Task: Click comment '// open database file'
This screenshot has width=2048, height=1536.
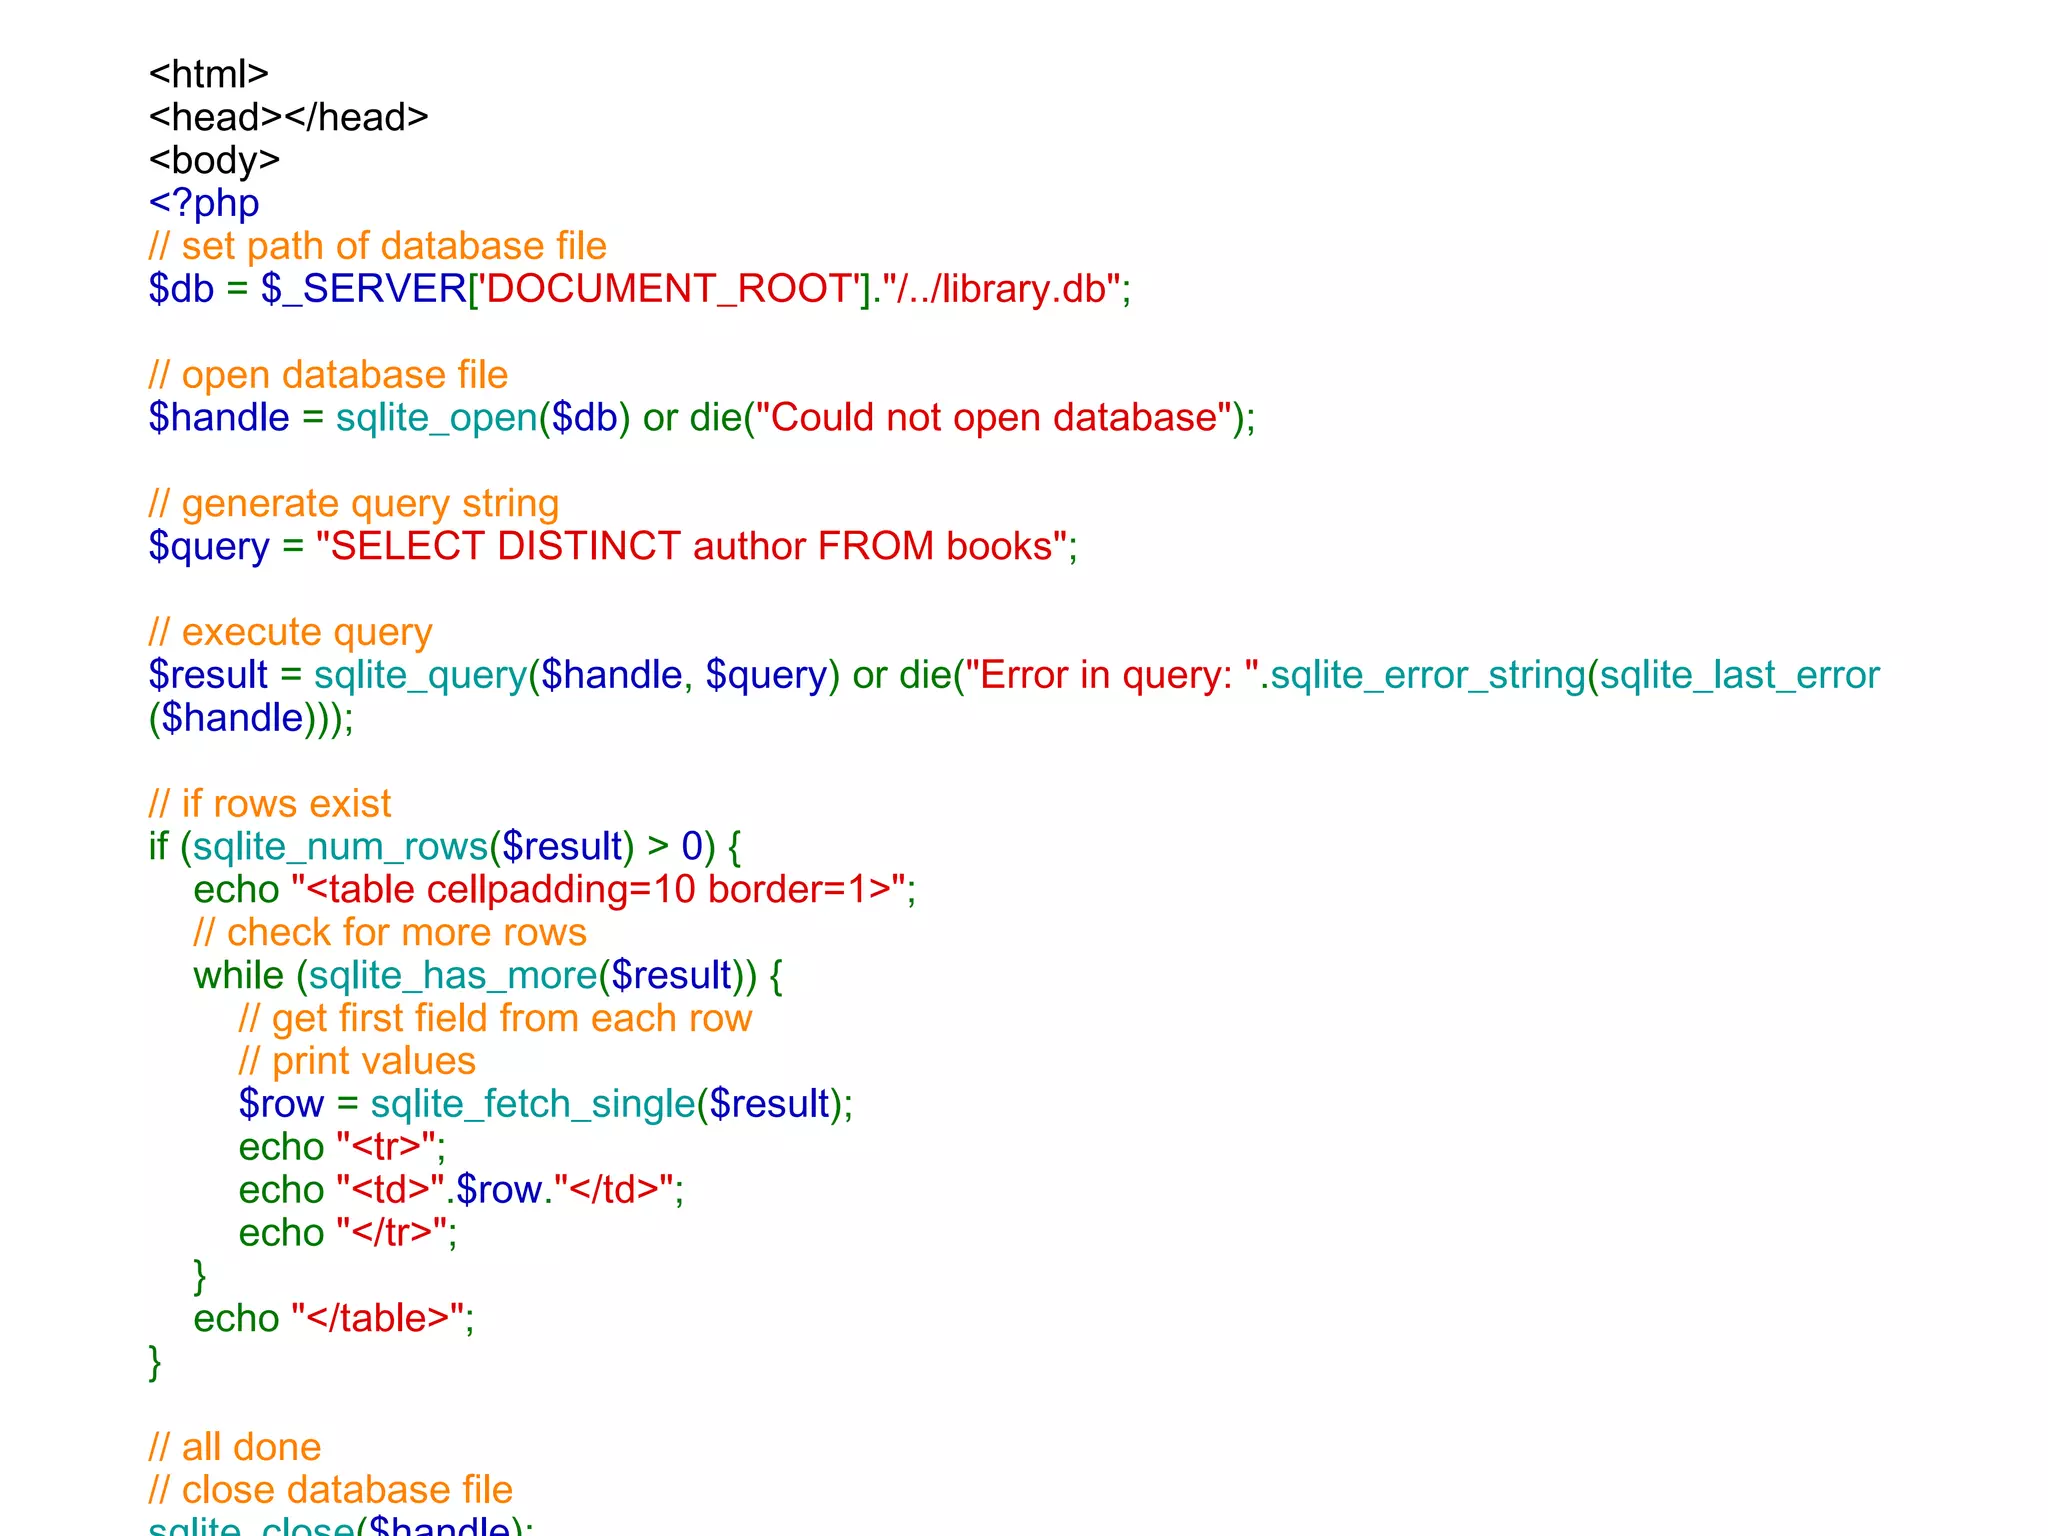Action: pyautogui.click(x=328, y=375)
